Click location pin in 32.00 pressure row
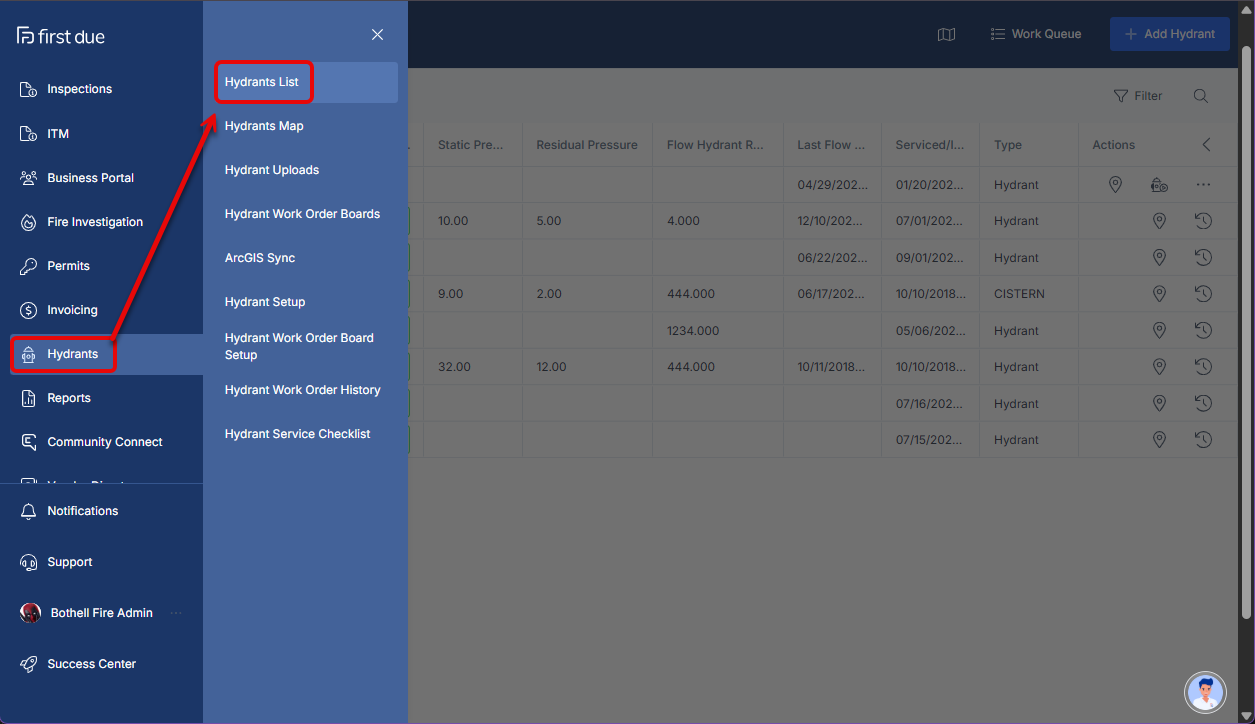Viewport: 1255px width, 724px height. pos(1159,367)
